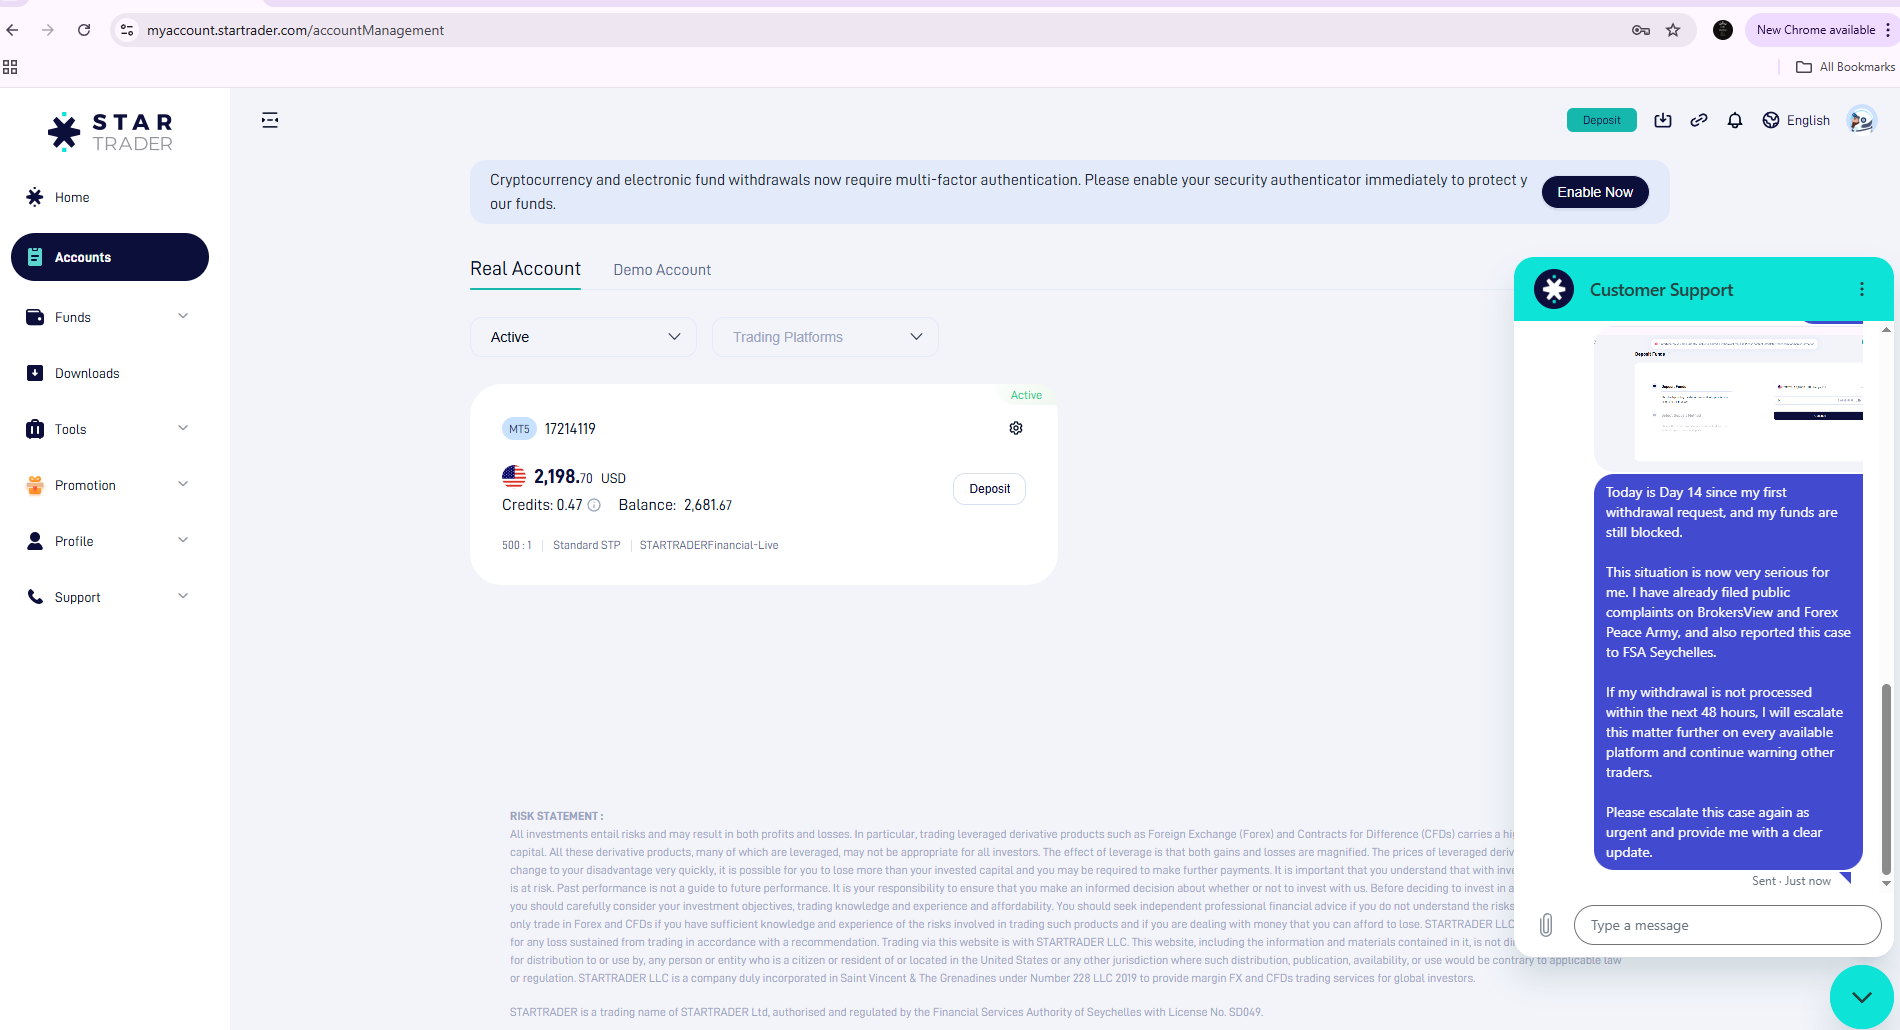Click the Sent · Just now status
The image size is (1900, 1030).
[x=1791, y=881]
